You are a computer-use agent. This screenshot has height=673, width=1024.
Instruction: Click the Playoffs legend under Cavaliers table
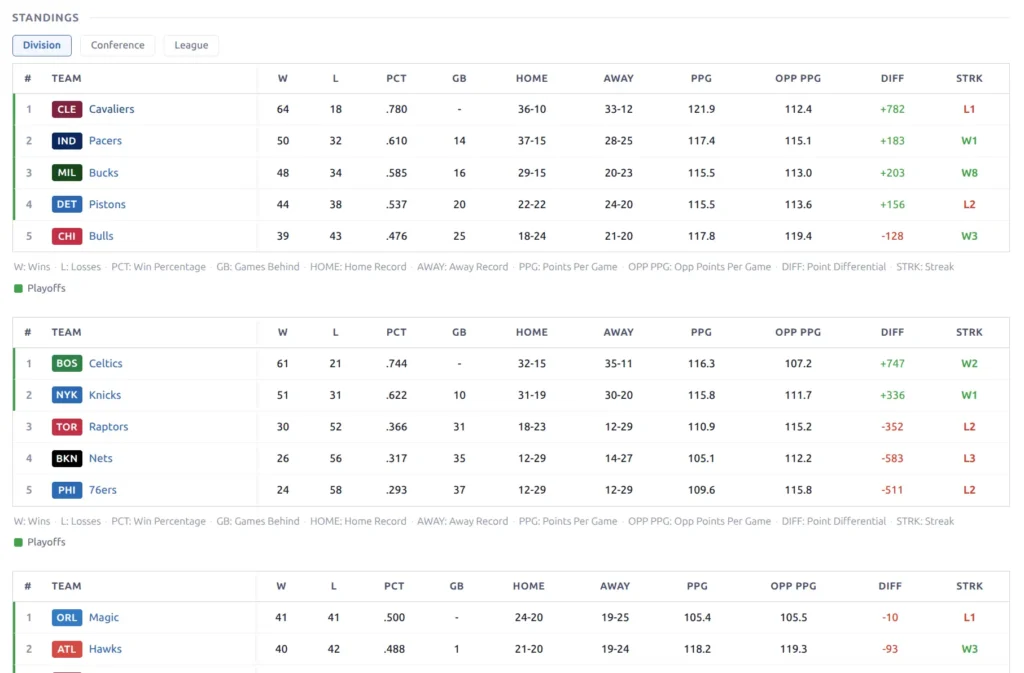[40, 288]
